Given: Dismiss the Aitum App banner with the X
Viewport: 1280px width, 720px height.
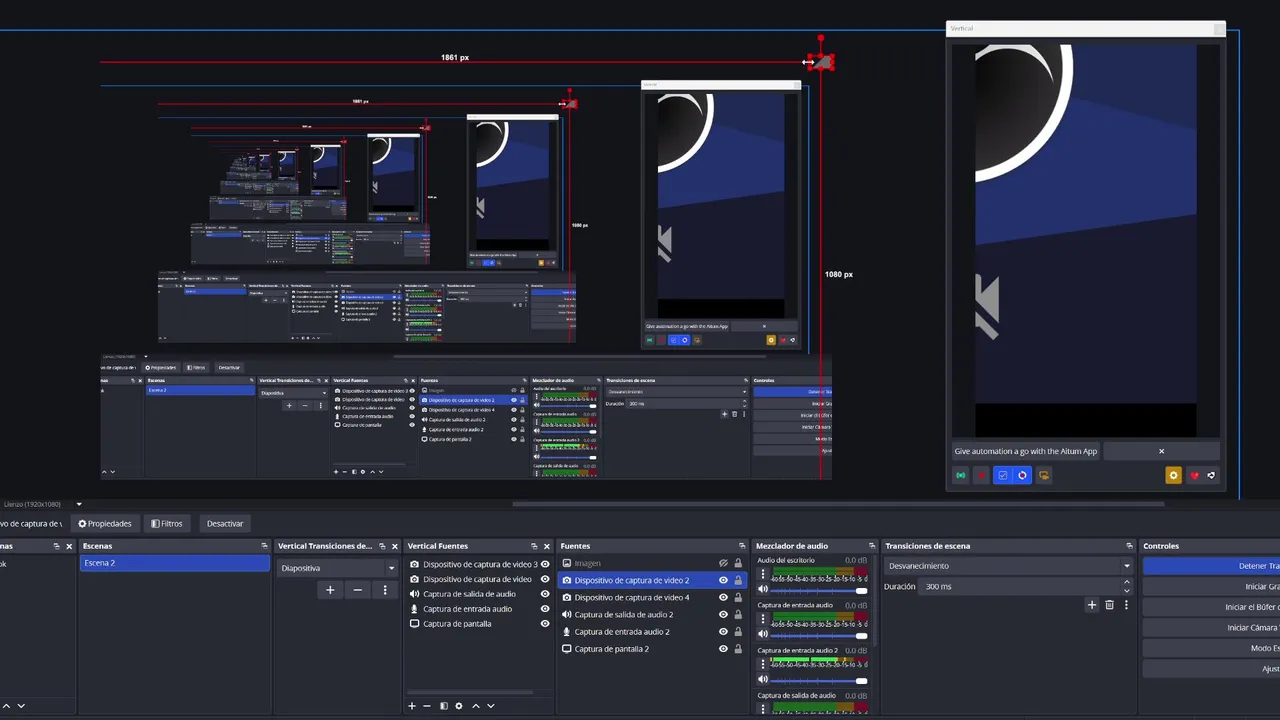Looking at the screenshot, I should tap(1161, 451).
